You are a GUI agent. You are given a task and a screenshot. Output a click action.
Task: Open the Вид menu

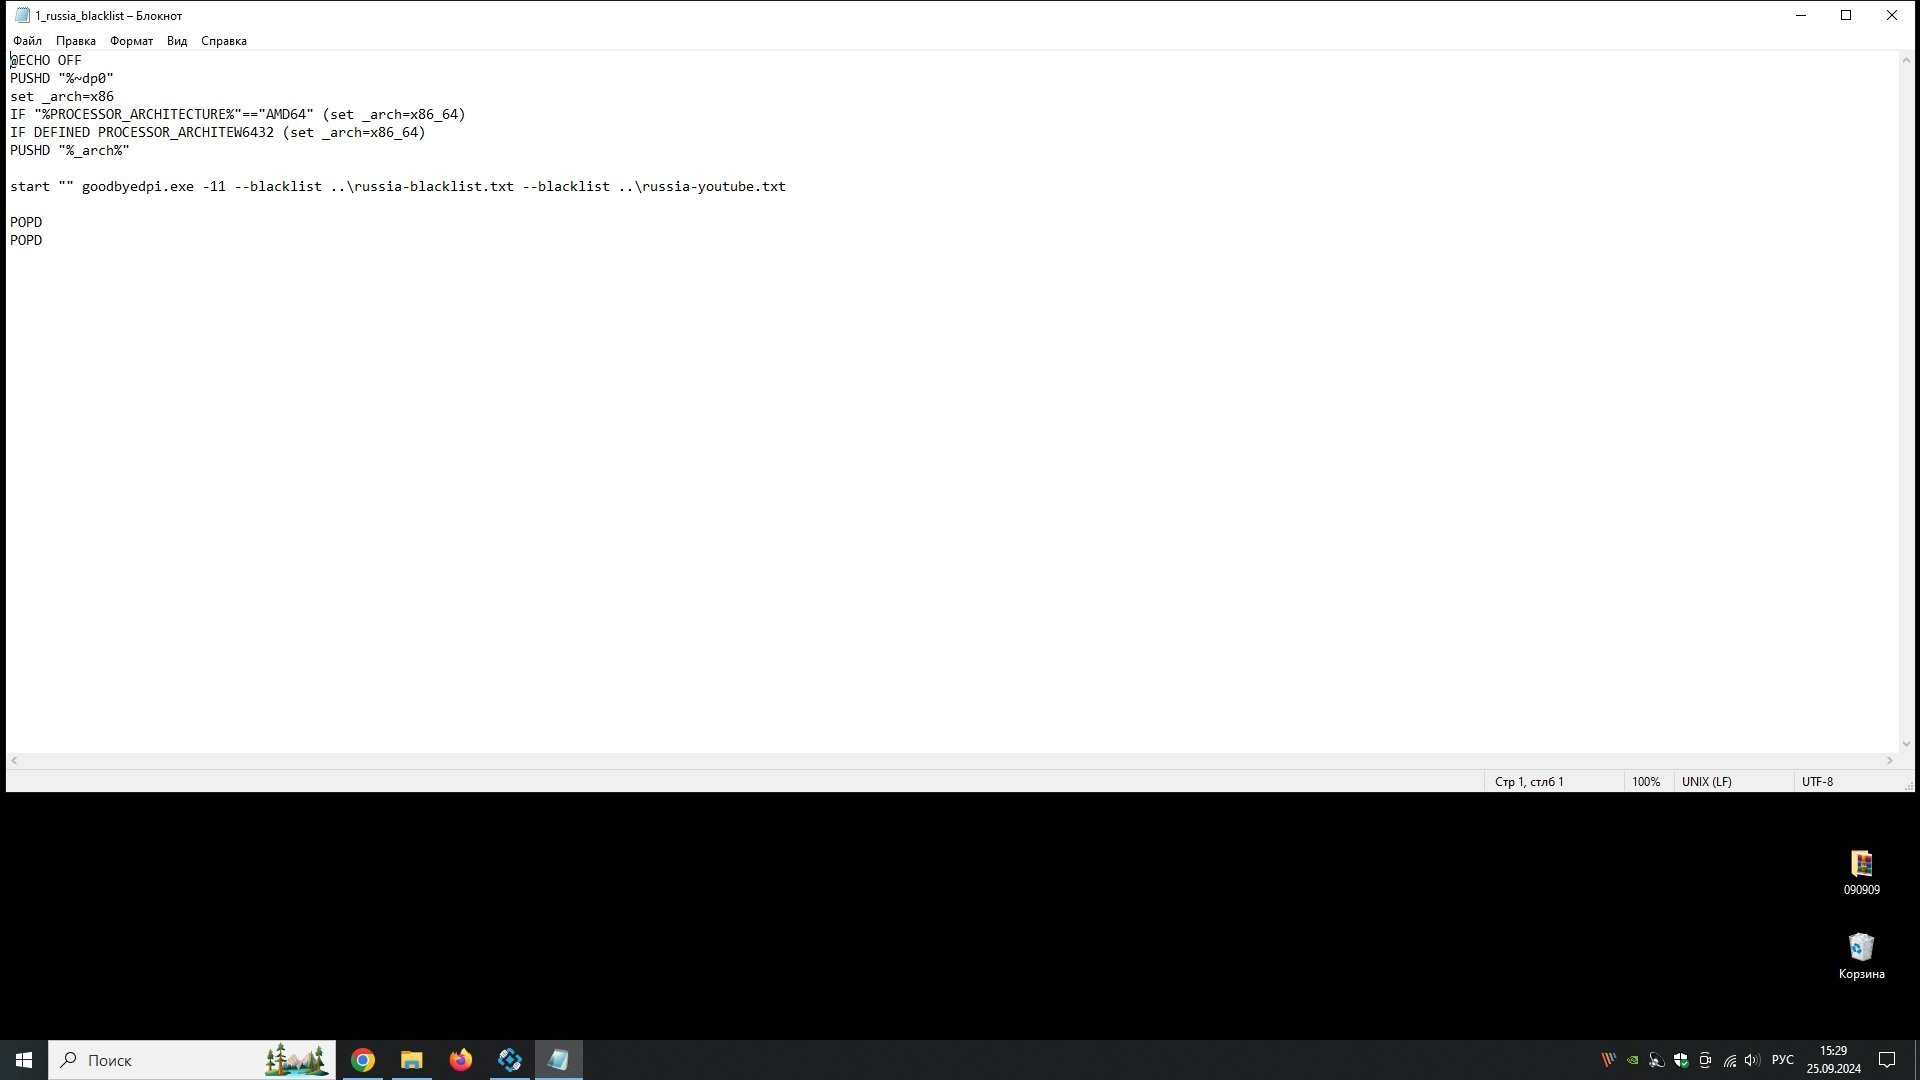tap(177, 41)
